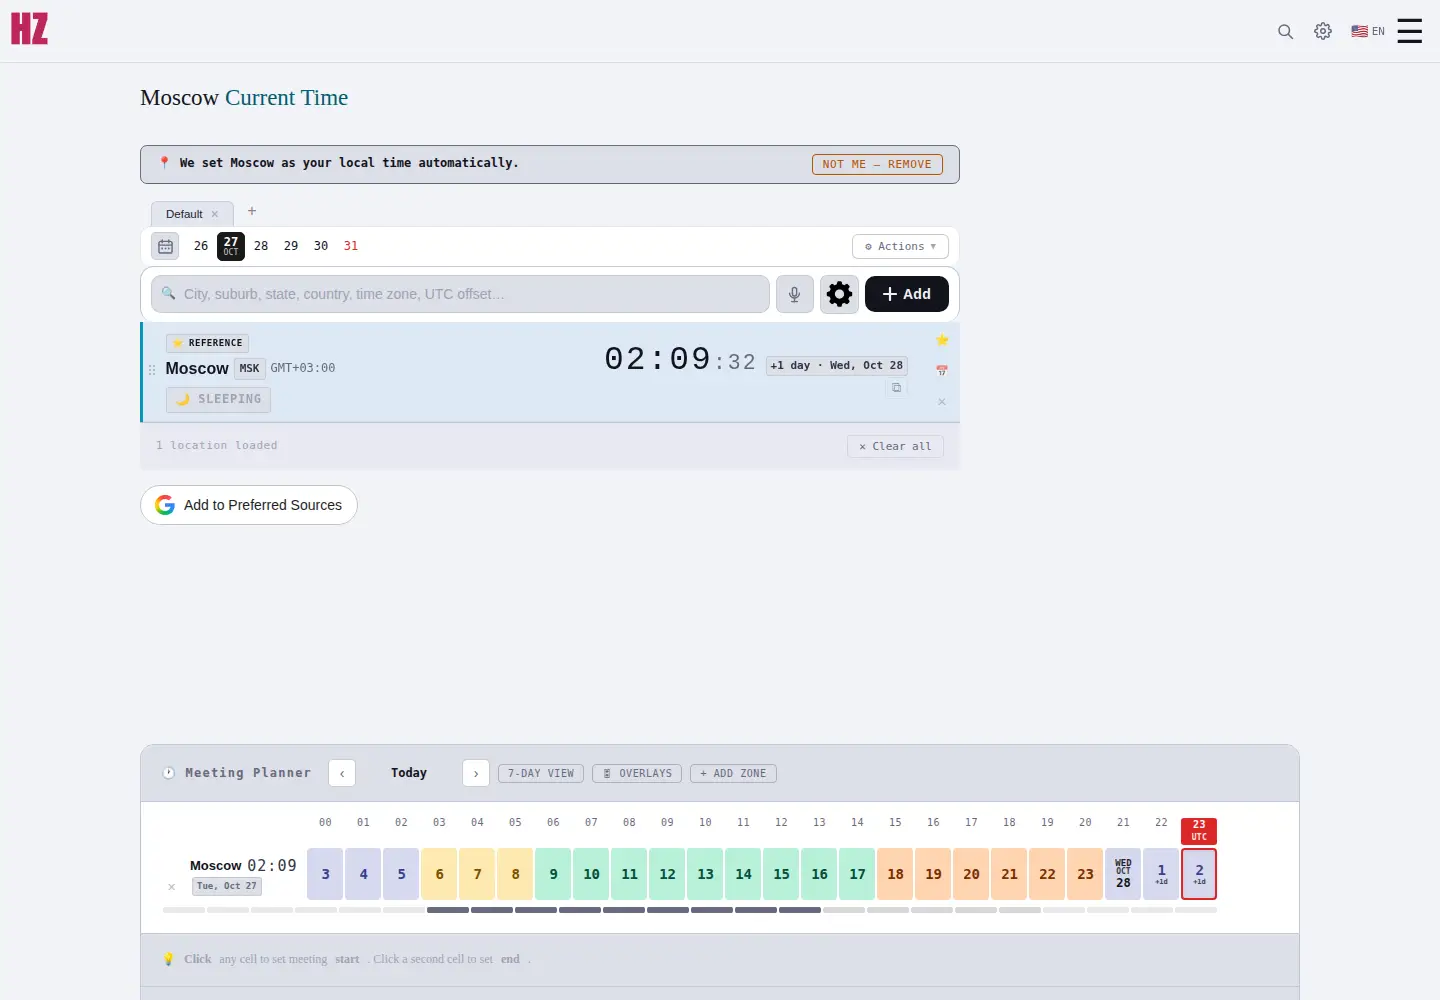Viewport: 1440px width, 1000px height.
Task: Open the search magnifier in header
Action: pos(1285,31)
